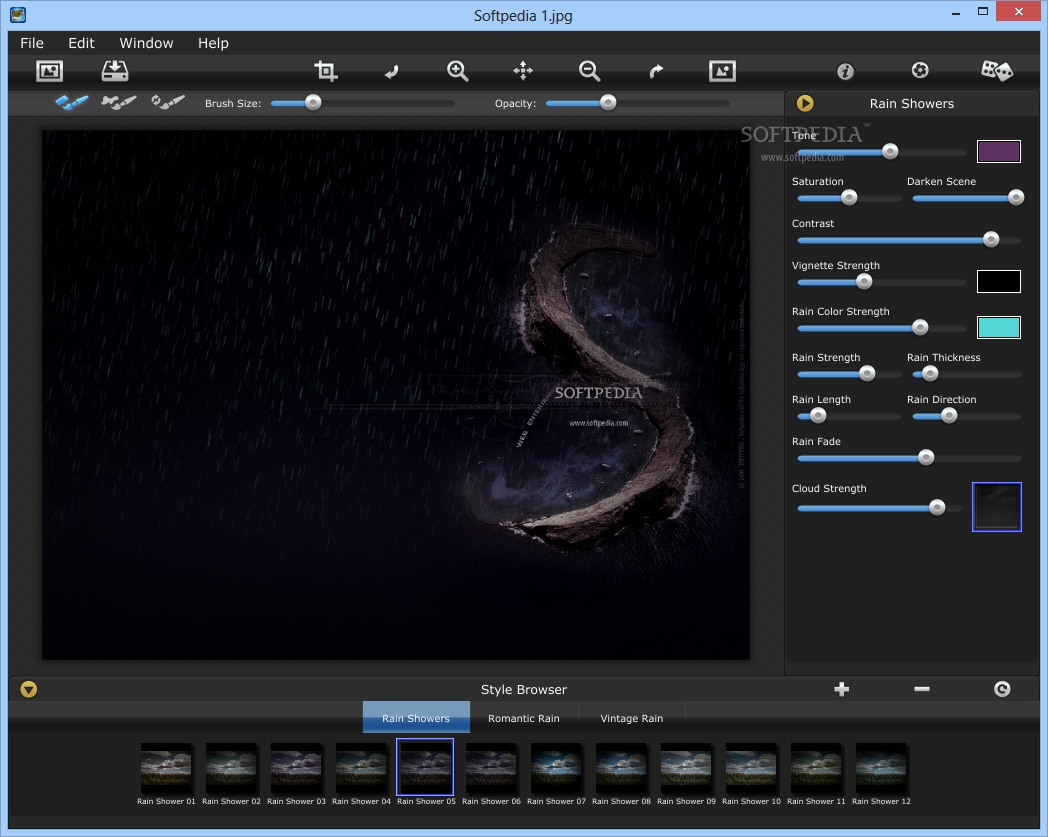The image size is (1048, 837).
Task: Add a style with plus icon
Action: [x=841, y=689]
